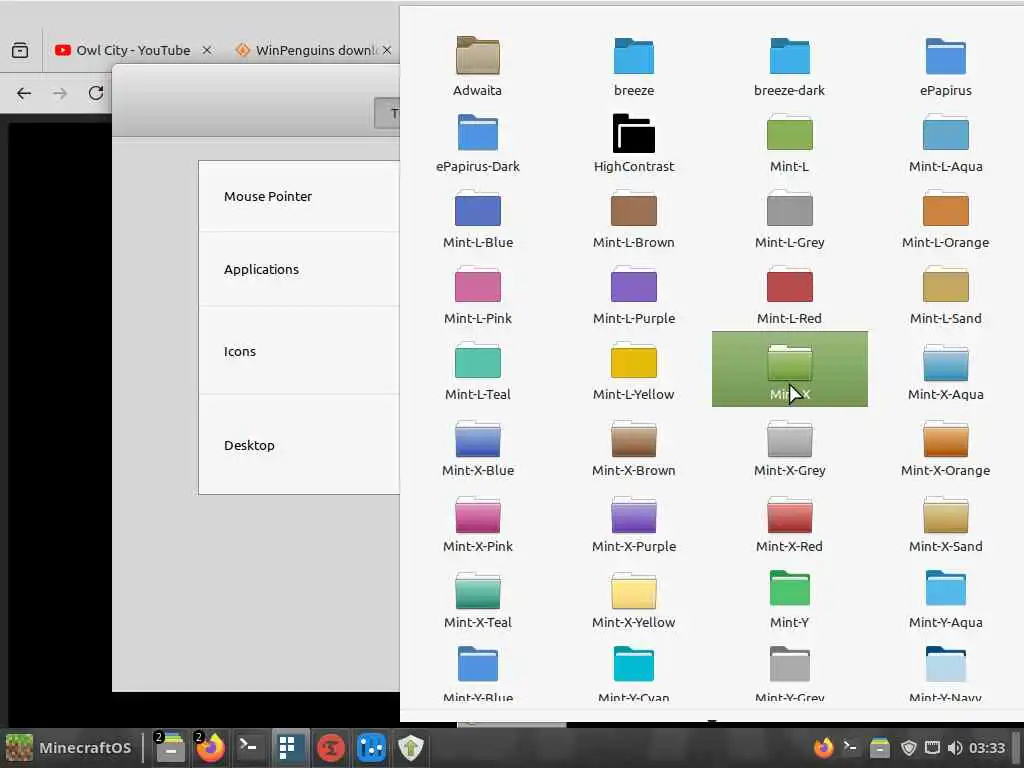1024x768 pixels.
Task: Click the Firefox icon in system tray
Action: [x=824, y=748]
